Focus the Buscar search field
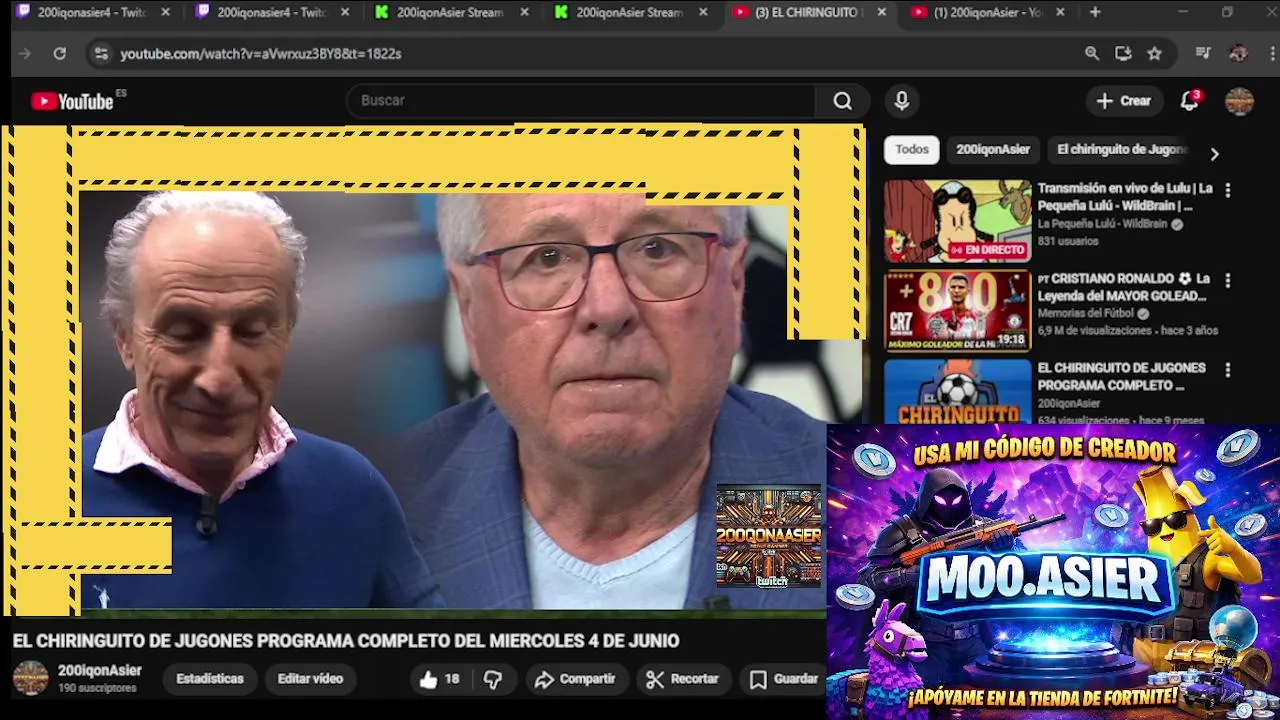 coord(580,100)
